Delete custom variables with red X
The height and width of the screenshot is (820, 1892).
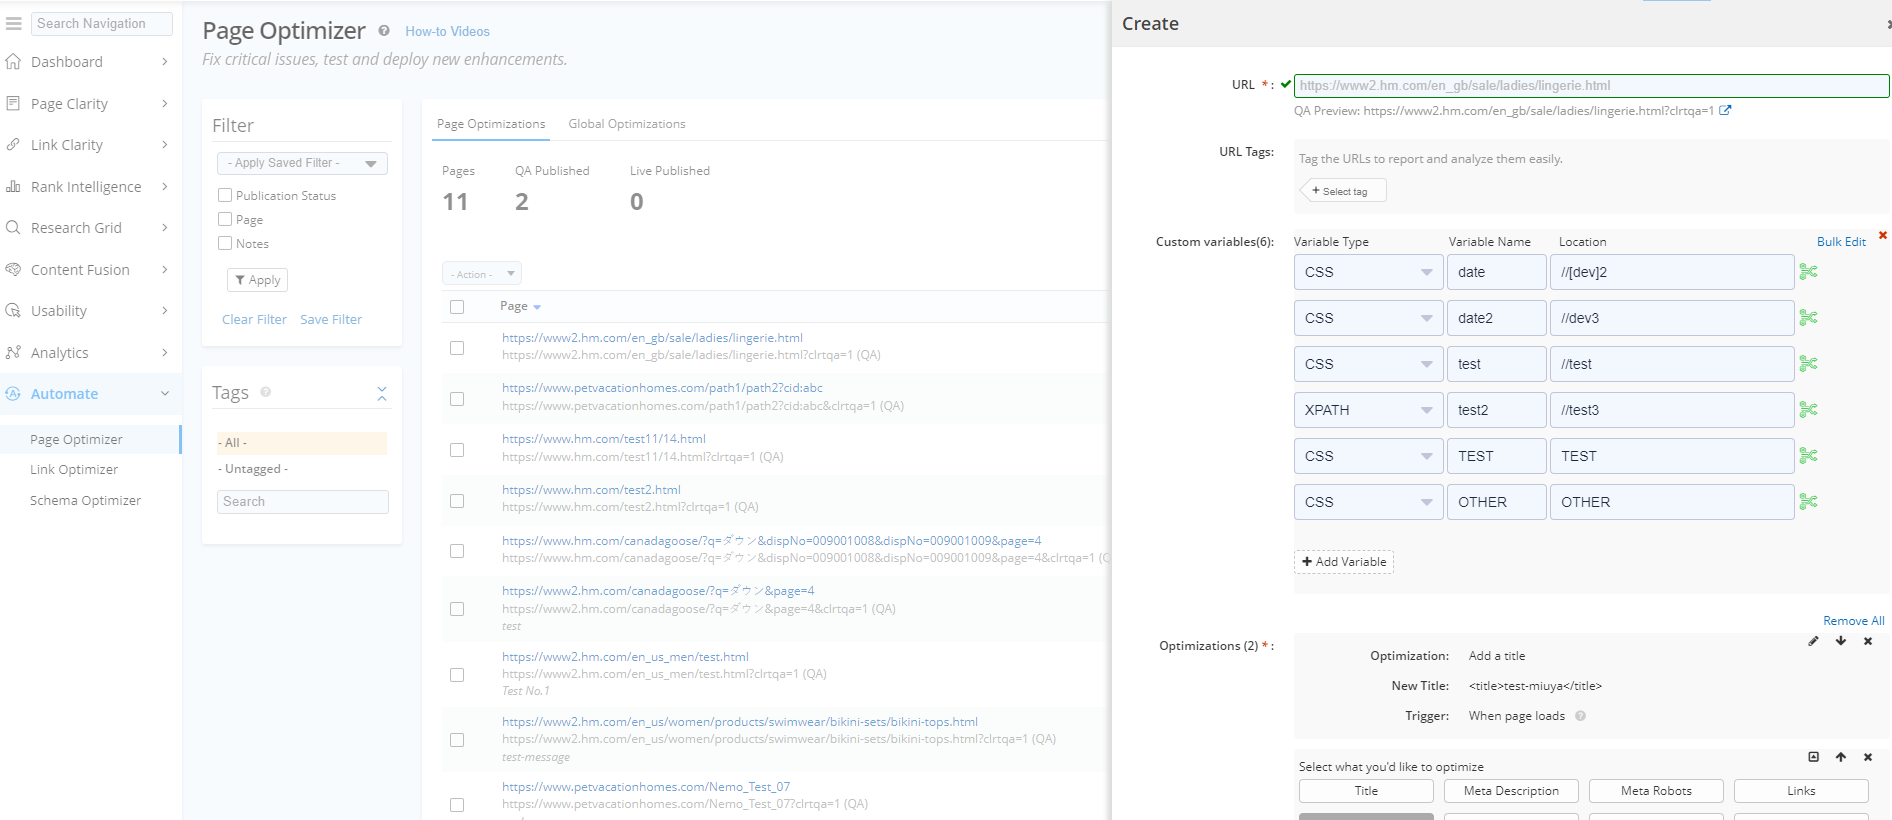[x=1883, y=236]
